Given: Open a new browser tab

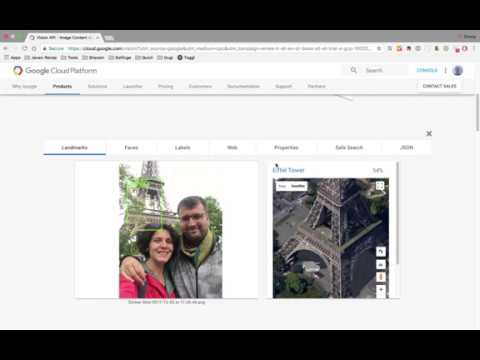Looking at the screenshot, I should pyautogui.click(x=109, y=38).
